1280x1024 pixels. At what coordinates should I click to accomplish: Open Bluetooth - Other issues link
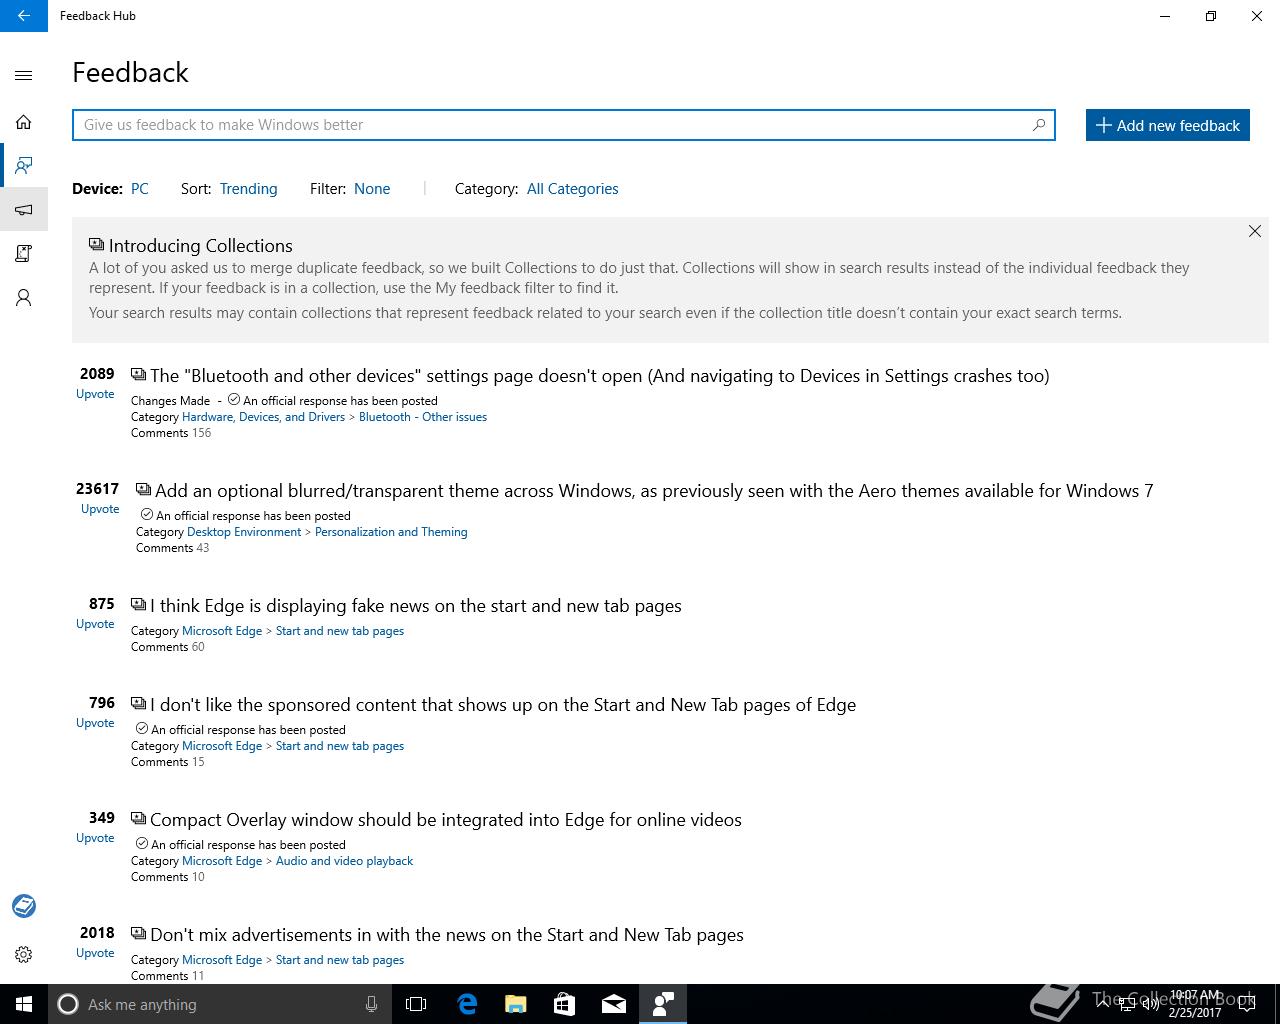423,417
